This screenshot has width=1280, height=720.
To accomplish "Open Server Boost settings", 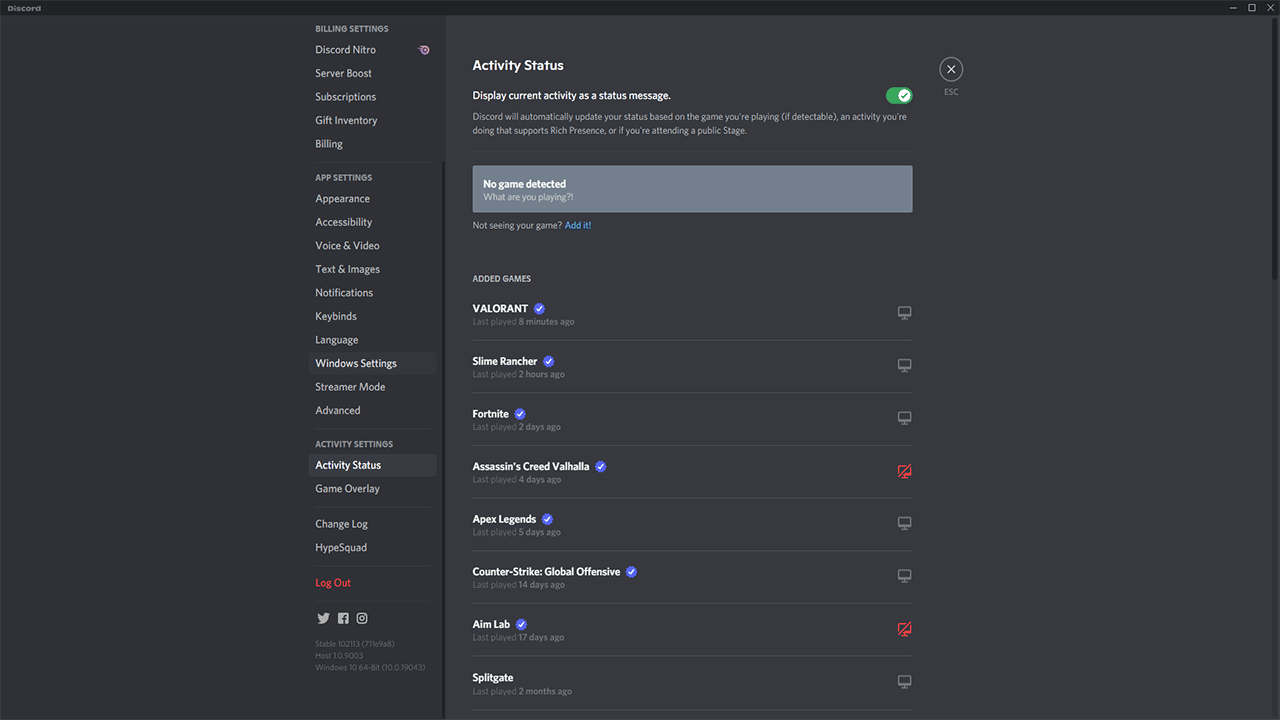I will pyautogui.click(x=372, y=73).
